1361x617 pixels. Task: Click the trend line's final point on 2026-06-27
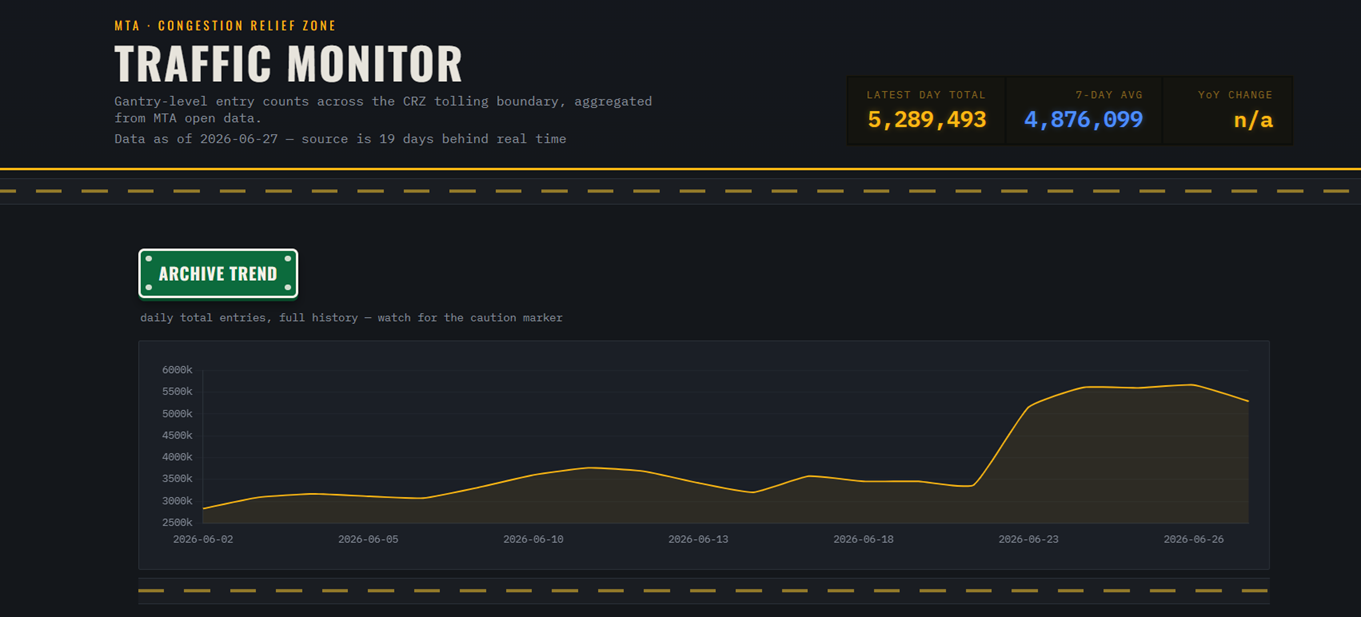point(1248,401)
